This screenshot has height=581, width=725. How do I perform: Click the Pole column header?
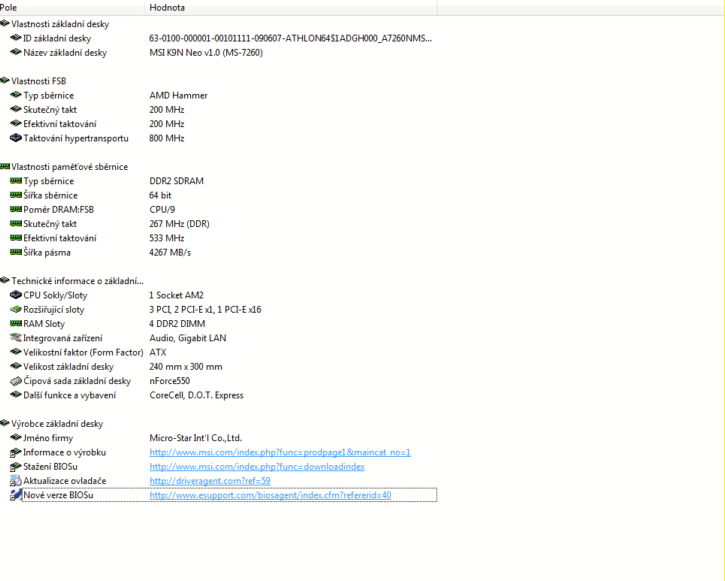[72, 7]
